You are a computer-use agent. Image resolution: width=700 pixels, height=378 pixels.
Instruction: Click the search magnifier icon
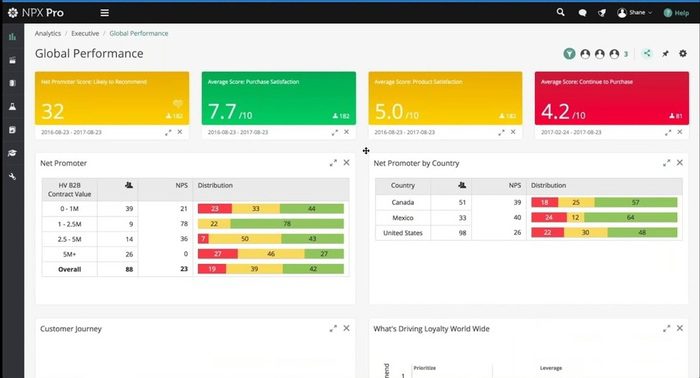(x=561, y=12)
